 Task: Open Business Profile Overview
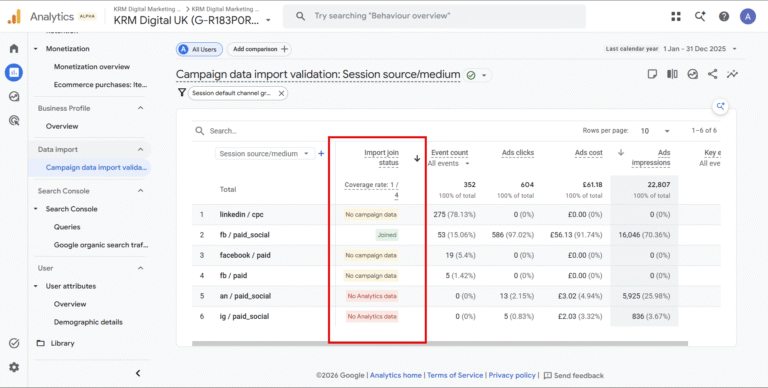tap(62, 126)
